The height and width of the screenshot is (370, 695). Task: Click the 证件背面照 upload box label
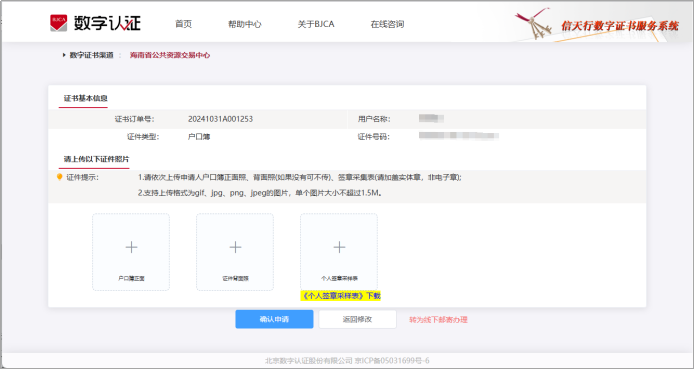point(235,278)
